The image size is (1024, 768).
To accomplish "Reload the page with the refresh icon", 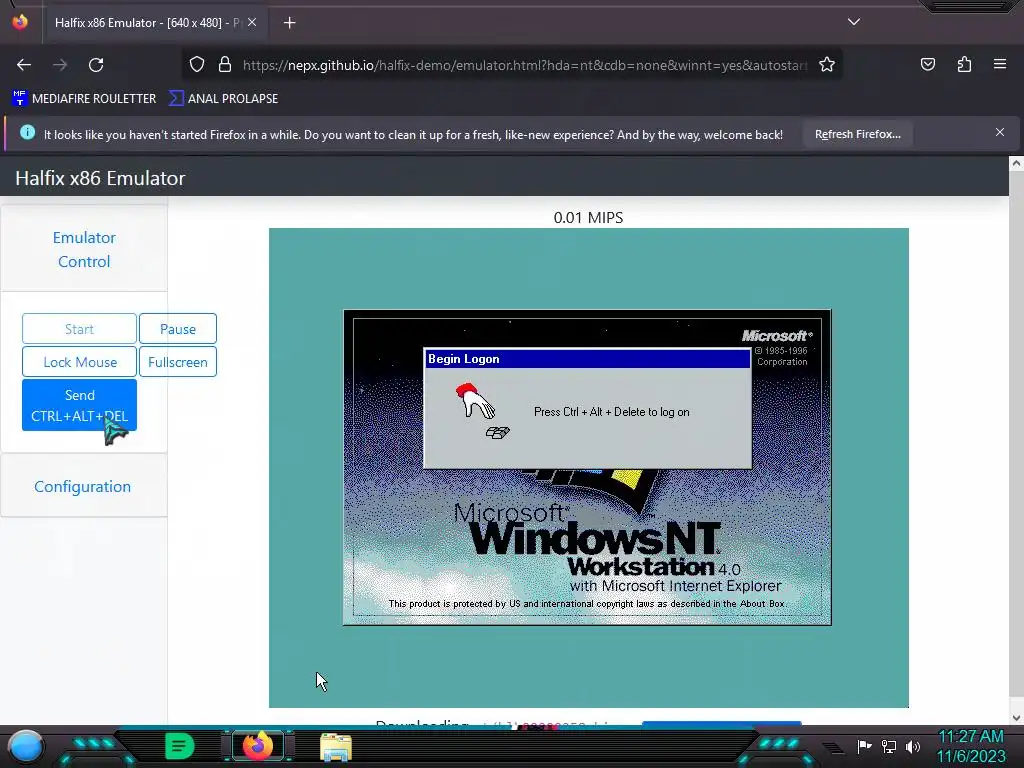I will click(96, 65).
